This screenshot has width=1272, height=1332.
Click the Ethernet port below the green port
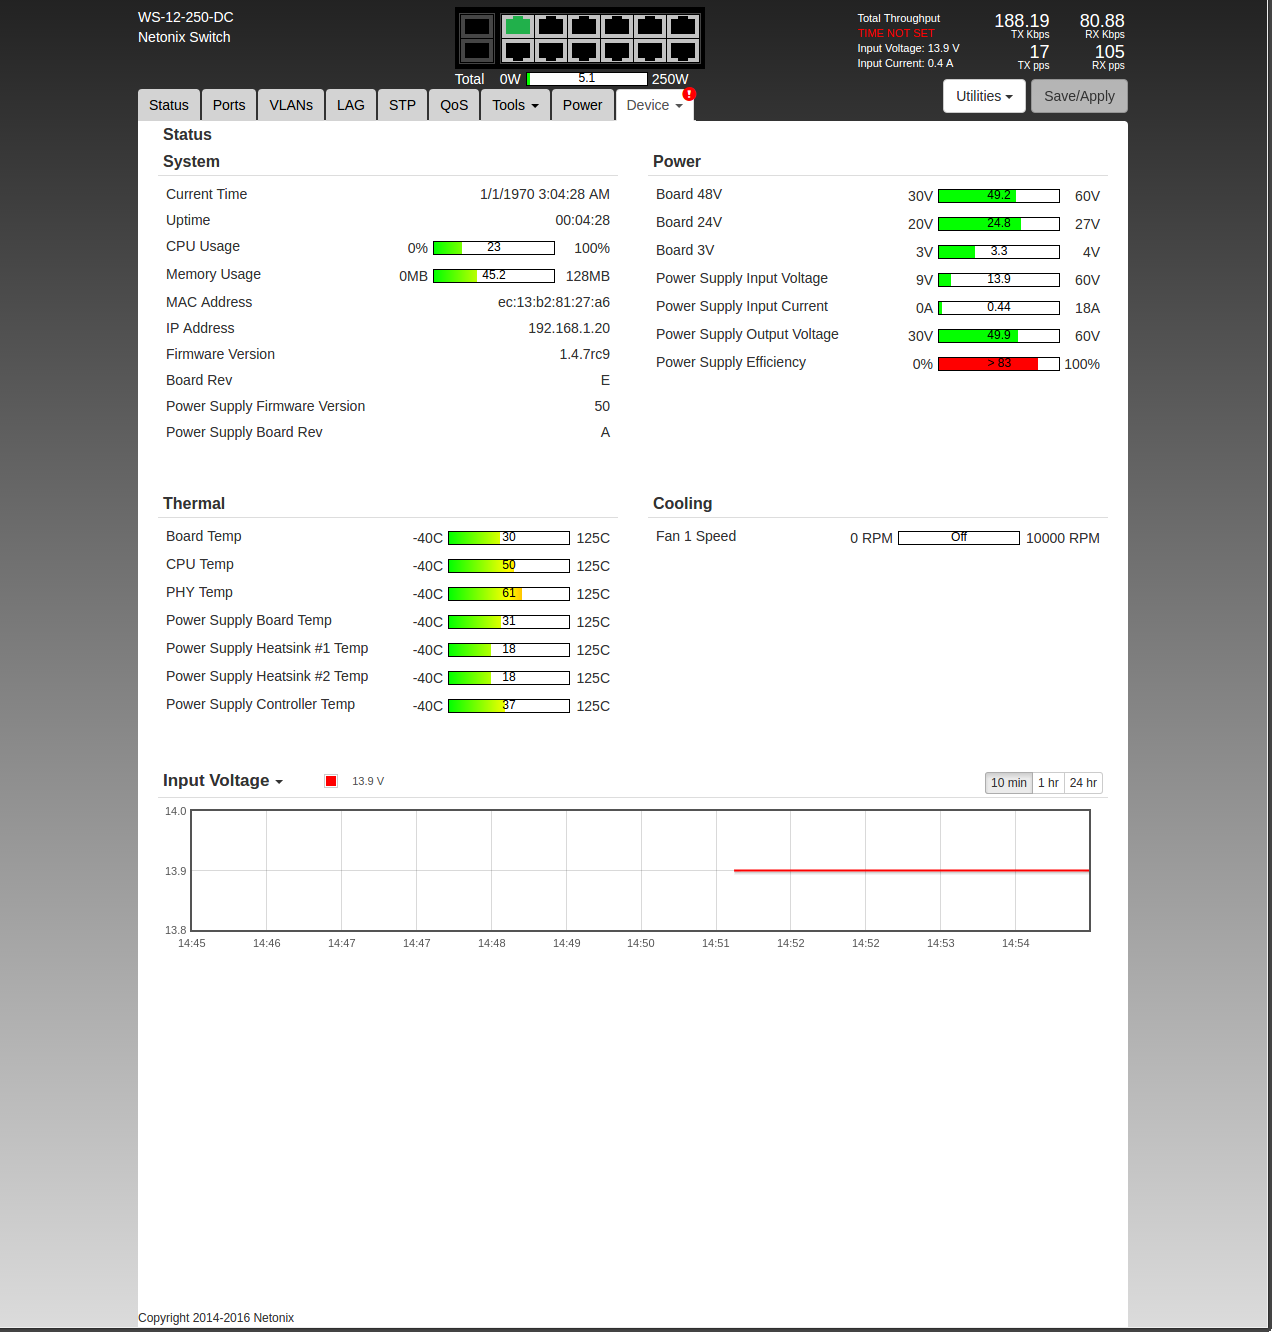click(517, 50)
